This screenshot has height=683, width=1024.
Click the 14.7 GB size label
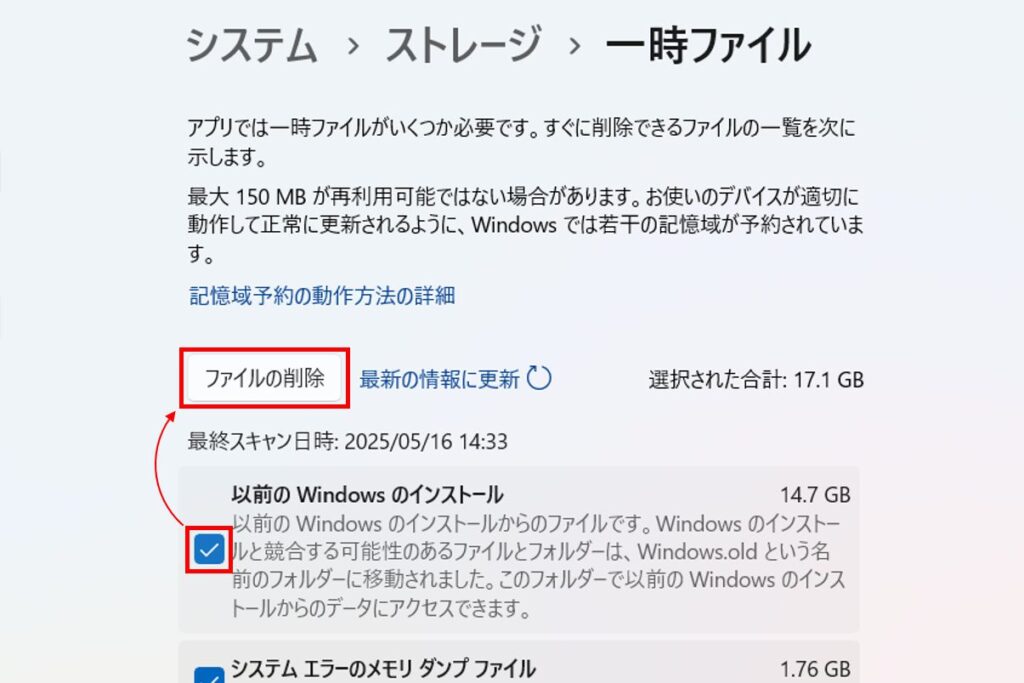(815, 495)
